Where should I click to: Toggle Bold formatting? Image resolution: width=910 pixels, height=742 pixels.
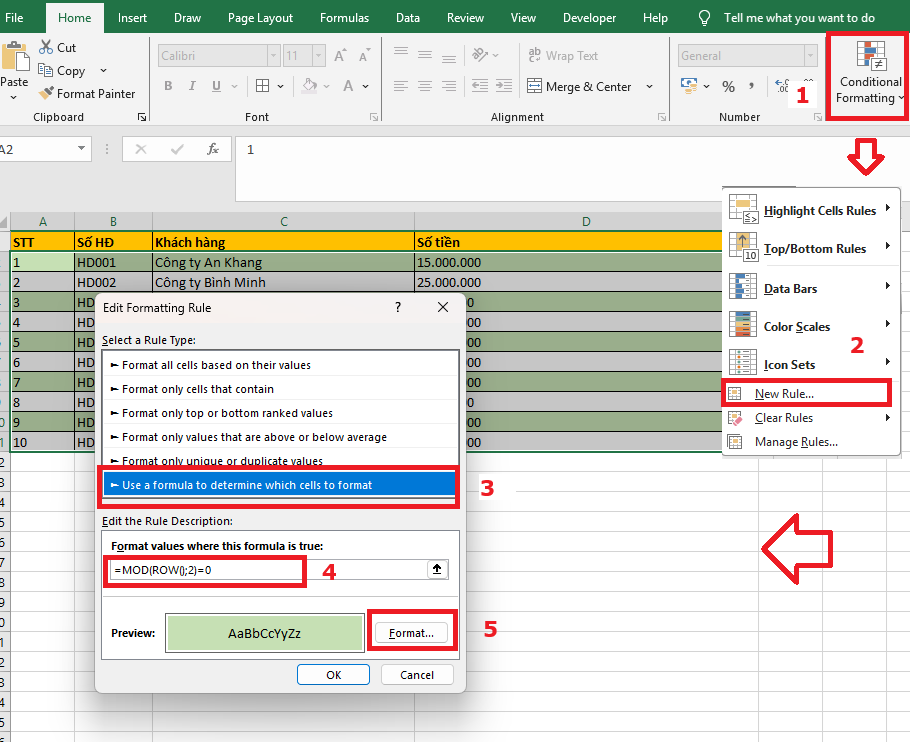[167, 87]
